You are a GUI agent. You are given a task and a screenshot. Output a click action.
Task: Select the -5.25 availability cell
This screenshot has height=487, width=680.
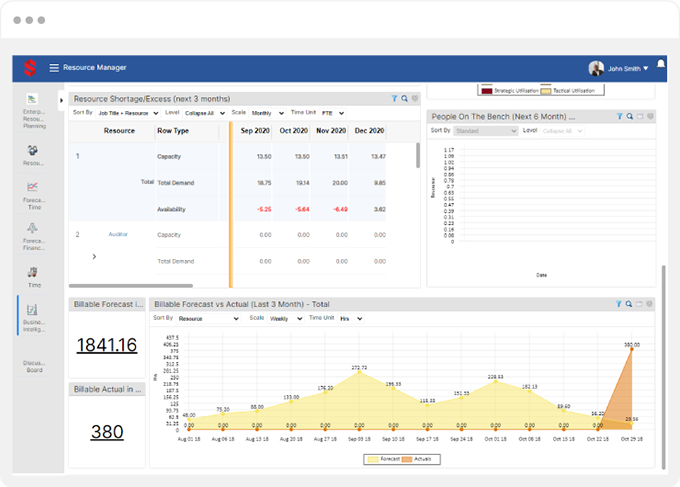coord(264,209)
